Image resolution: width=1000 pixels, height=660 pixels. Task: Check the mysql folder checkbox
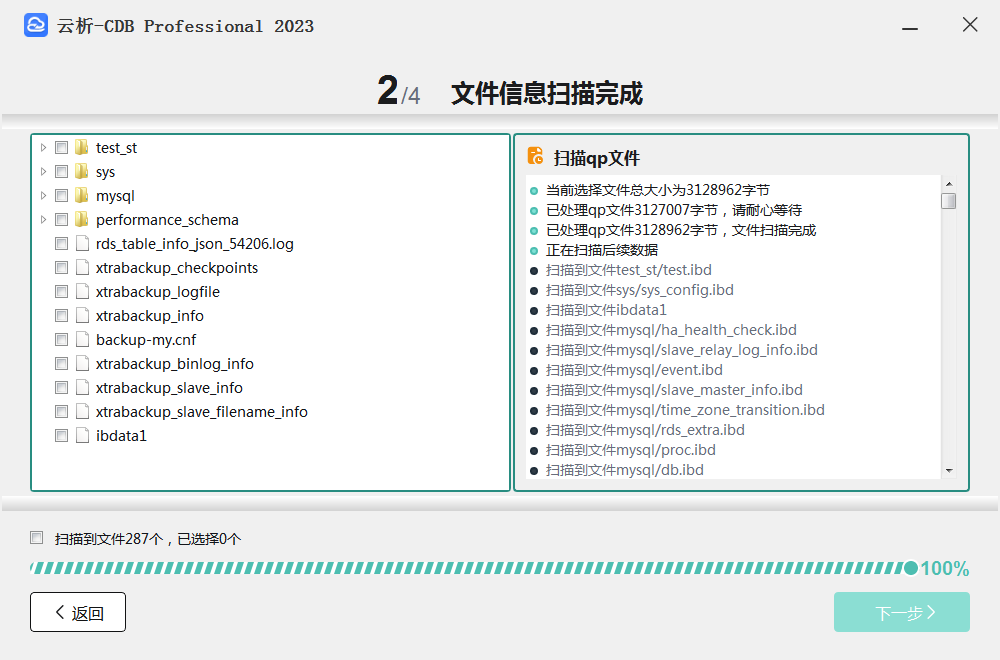click(61, 196)
